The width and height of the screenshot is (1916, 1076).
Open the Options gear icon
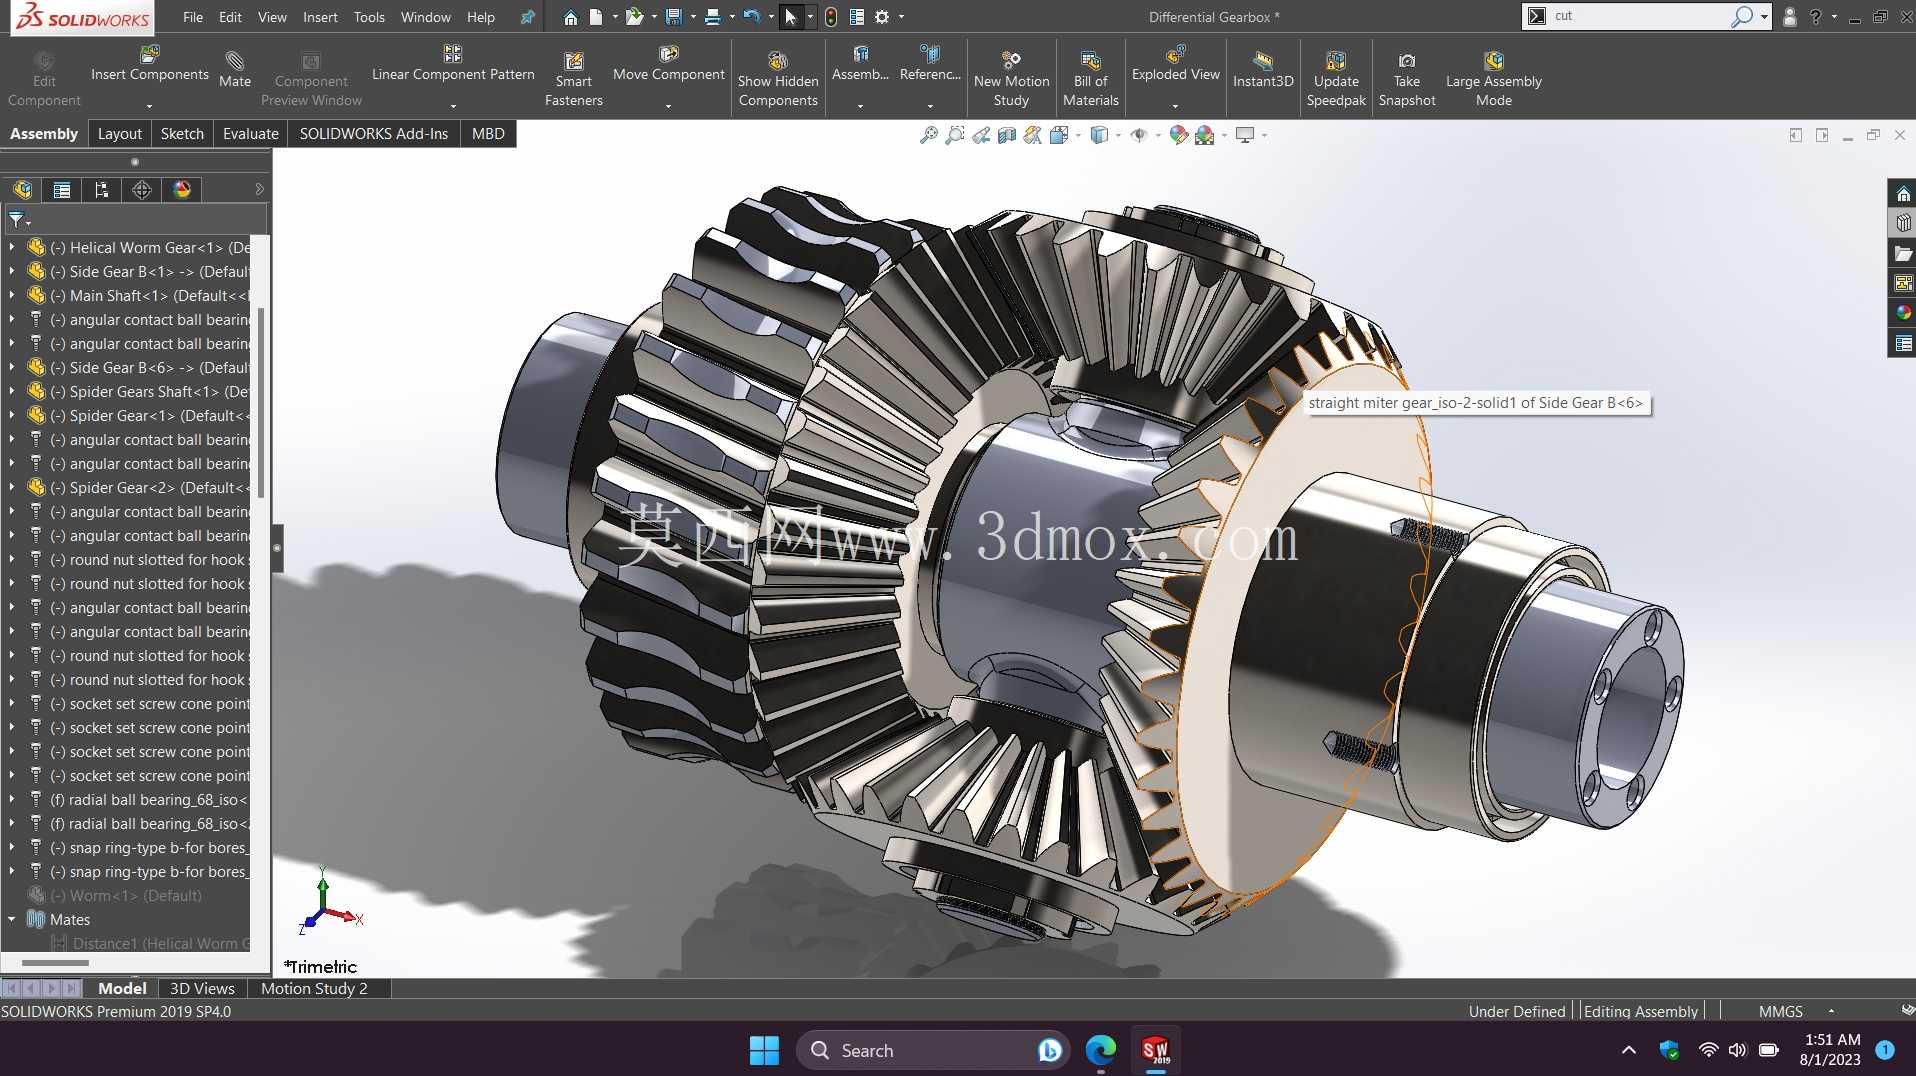click(881, 17)
